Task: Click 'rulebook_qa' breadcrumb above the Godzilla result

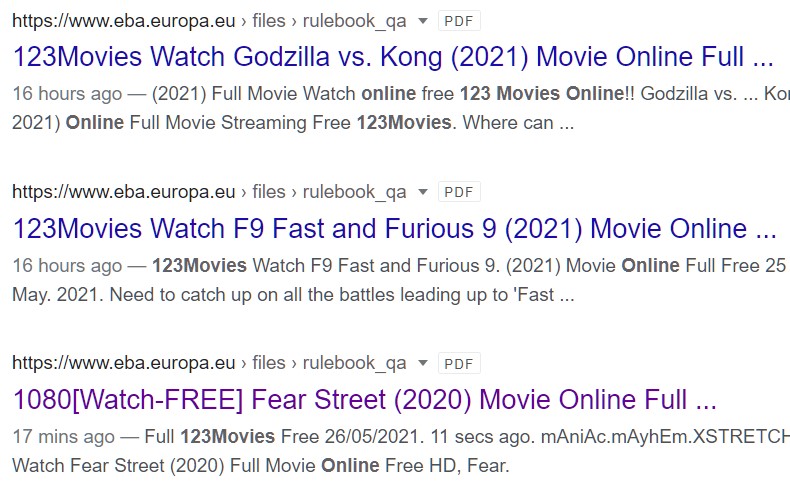Action: point(354,22)
